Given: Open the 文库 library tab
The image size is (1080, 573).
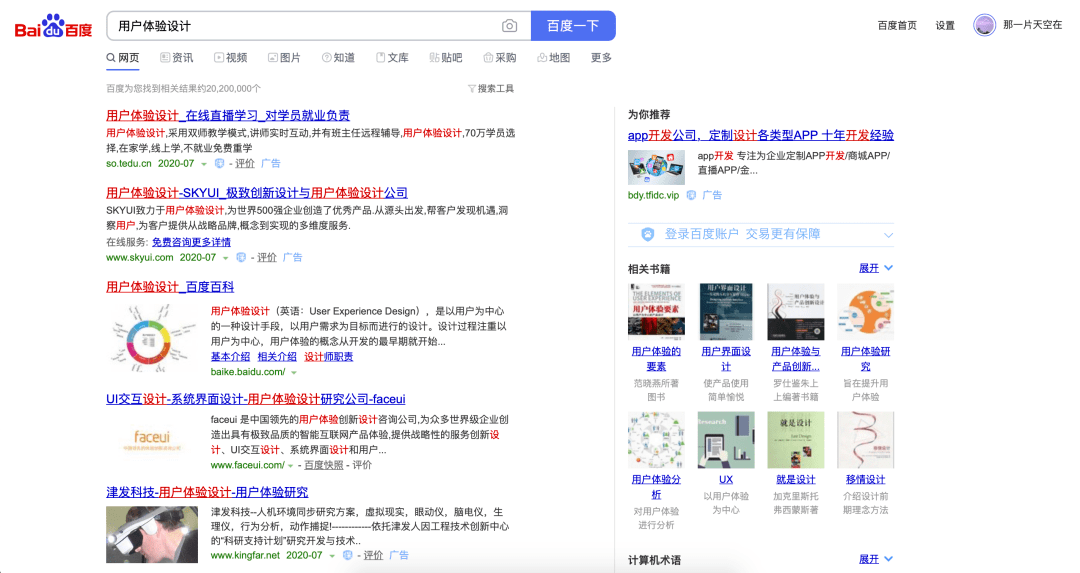Looking at the screenshot, I should click(392, 58).
